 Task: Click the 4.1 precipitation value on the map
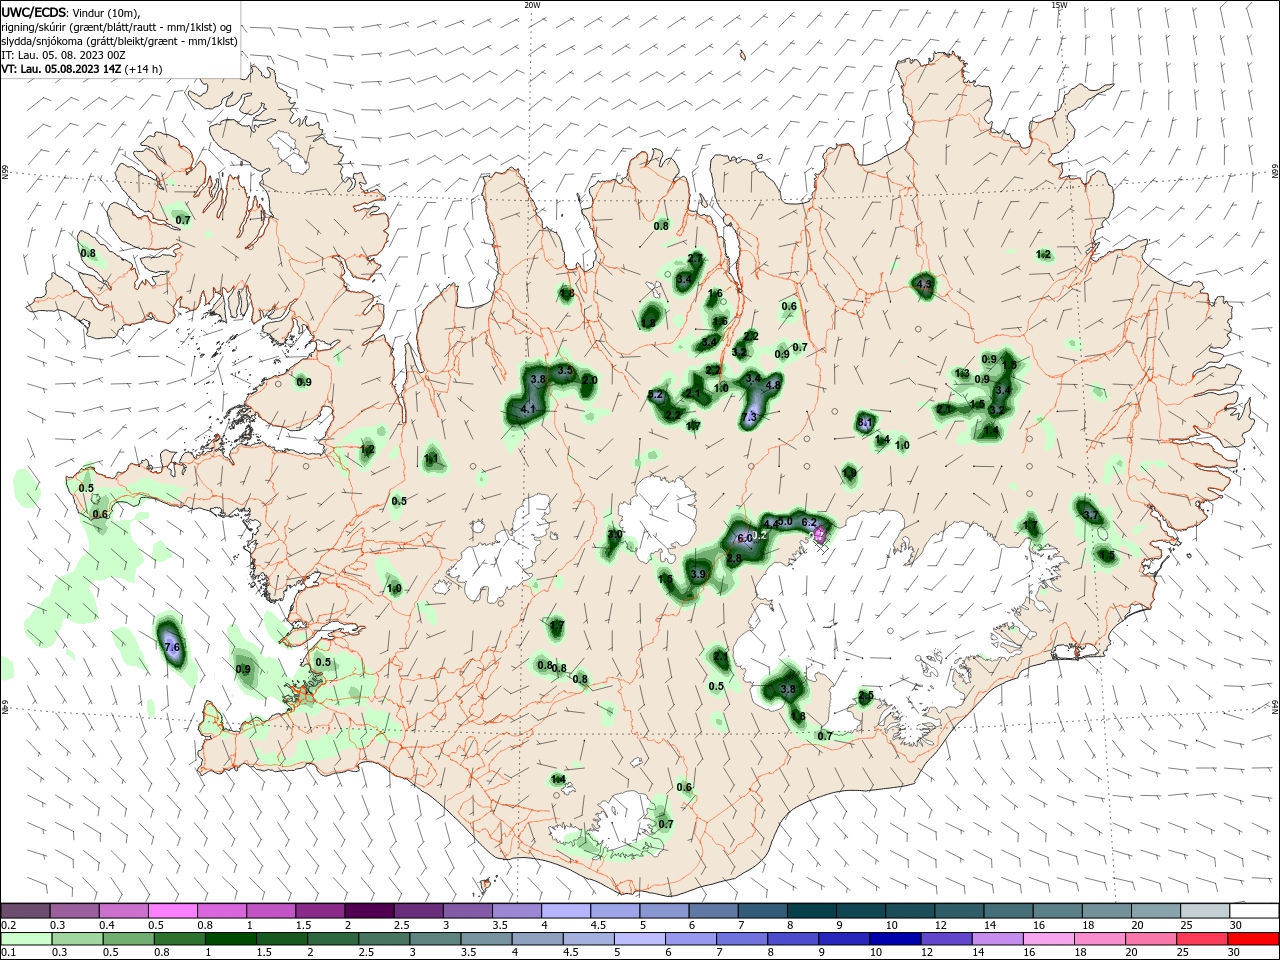click(530, 409)
